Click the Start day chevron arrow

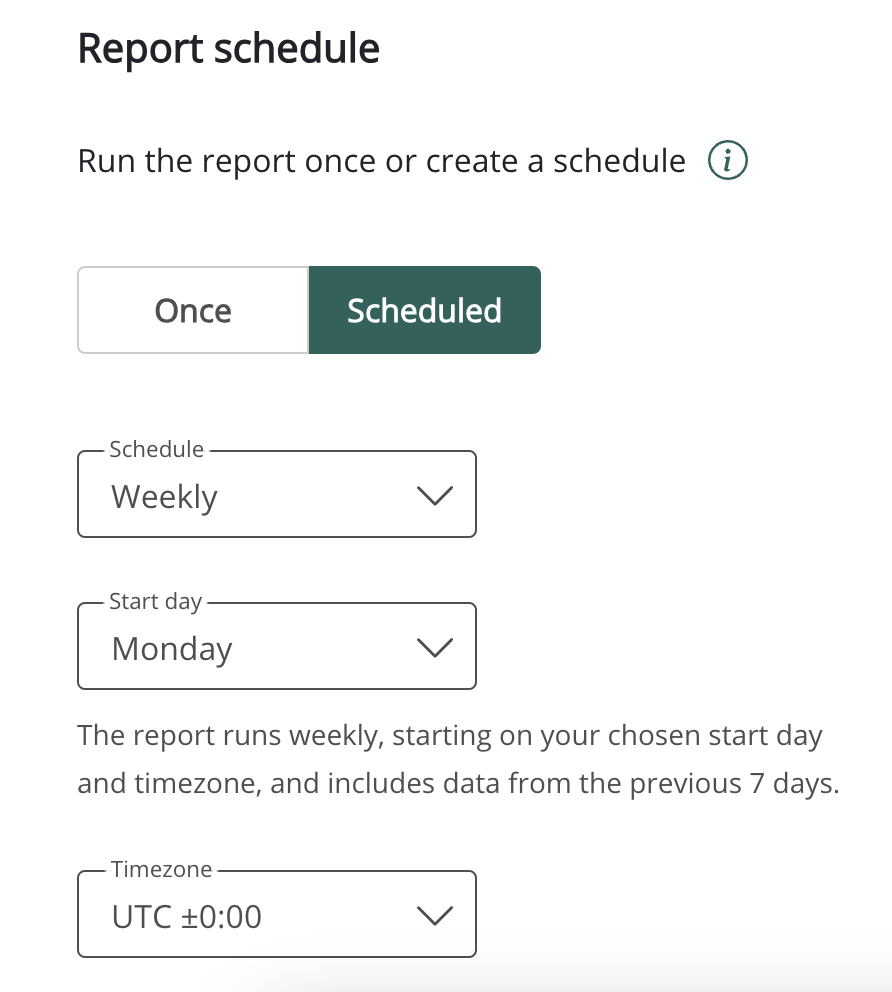pos(434,648)
